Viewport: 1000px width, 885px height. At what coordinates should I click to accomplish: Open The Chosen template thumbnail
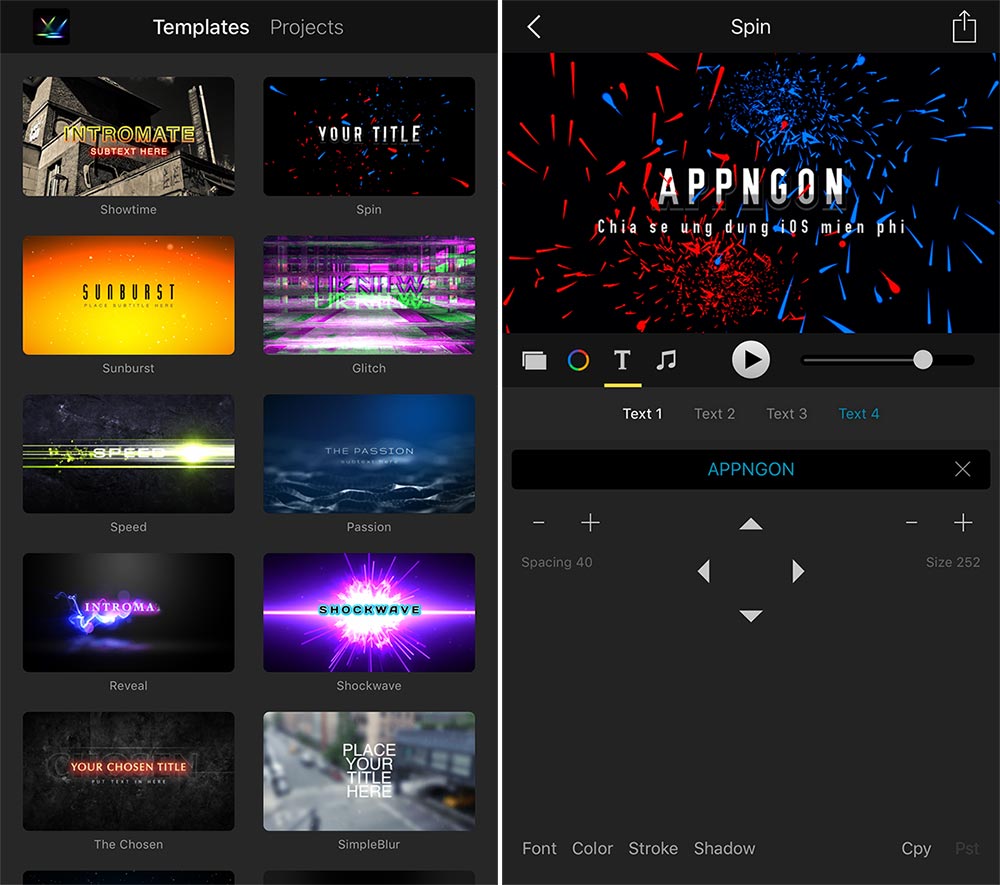(x=128, y=772)
